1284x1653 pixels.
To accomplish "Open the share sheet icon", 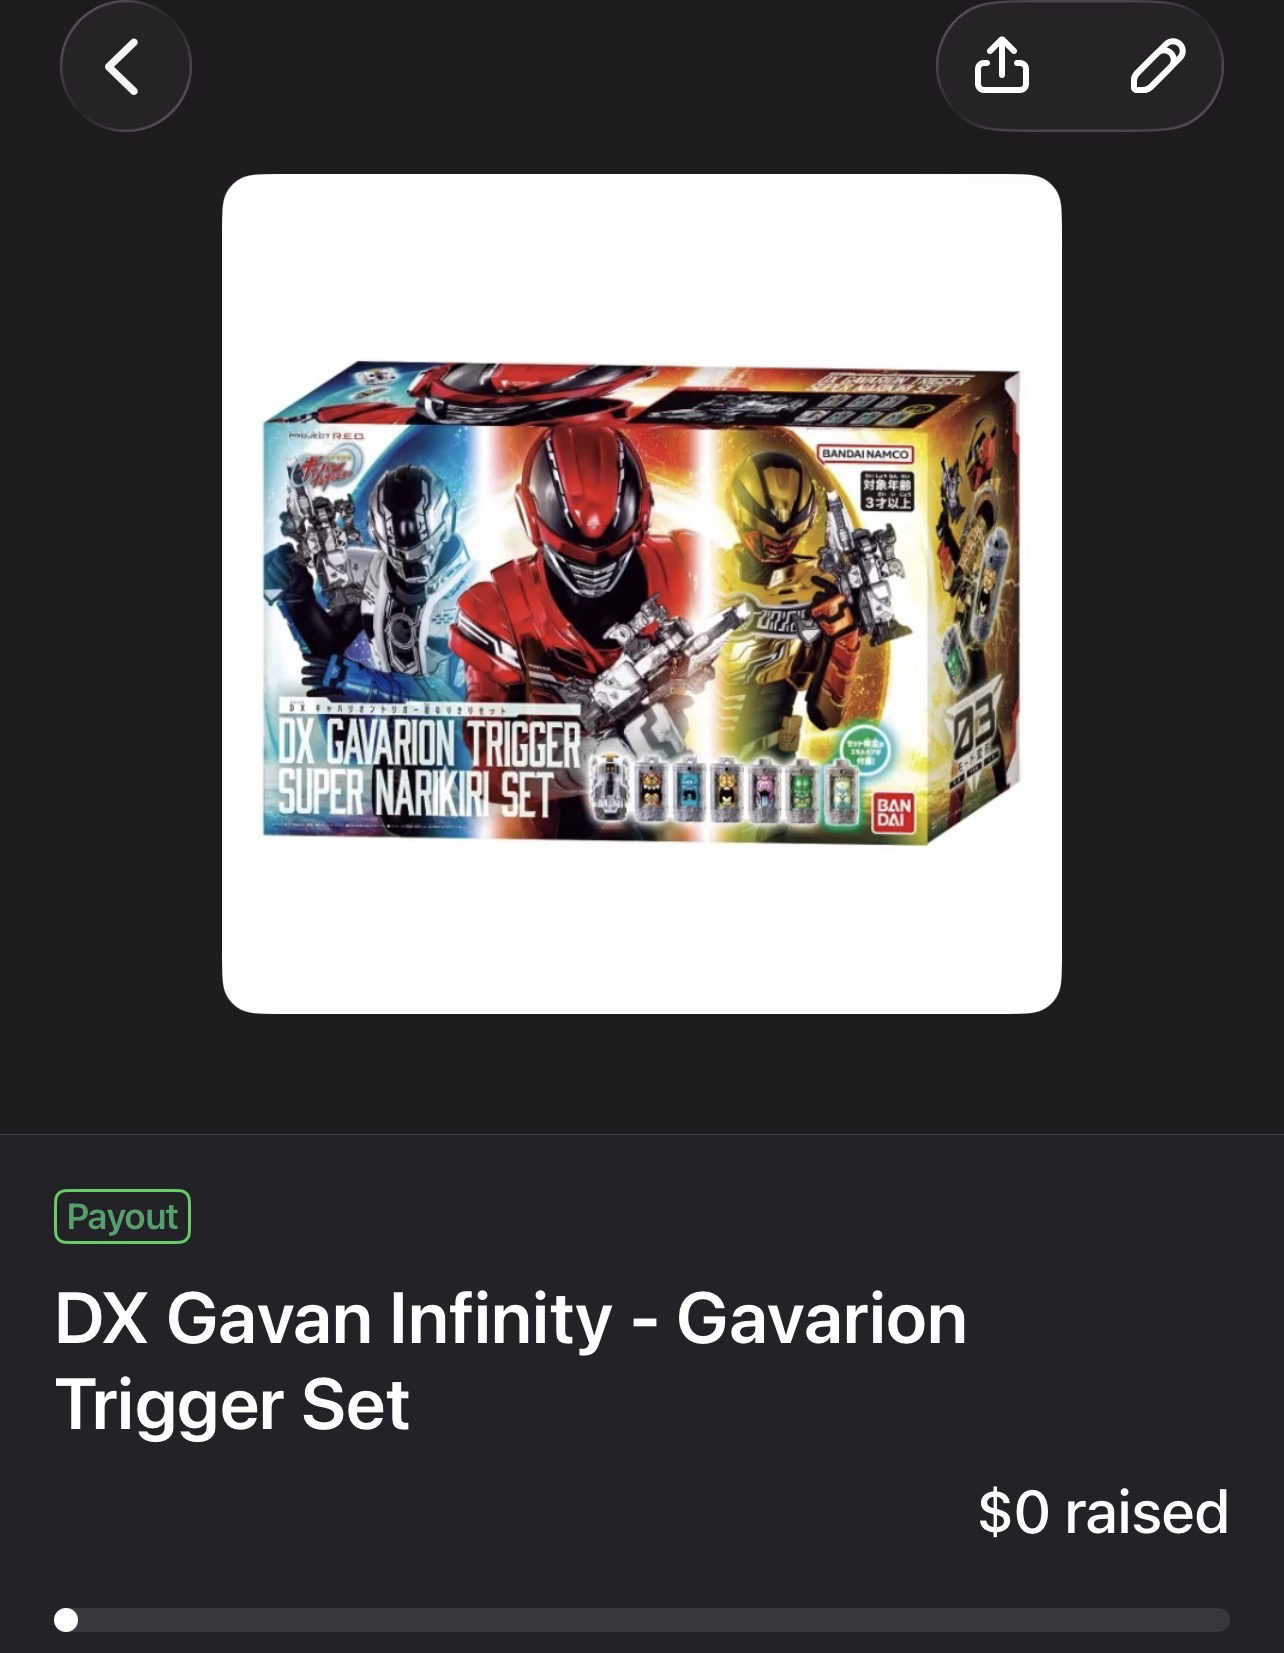I will [1001, 66].
